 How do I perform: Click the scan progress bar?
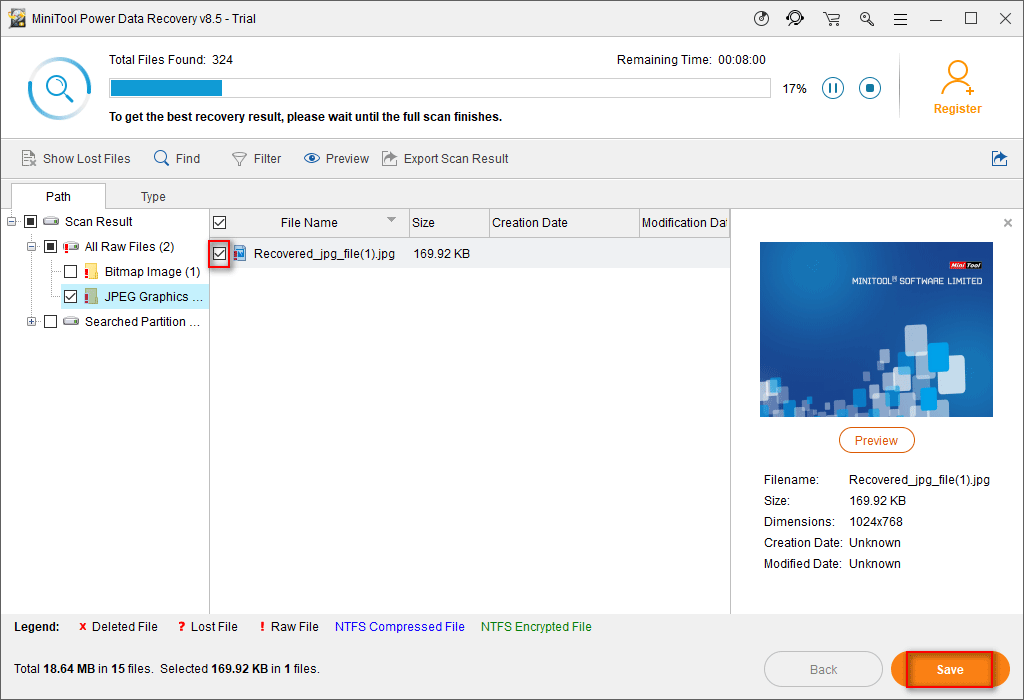440,88
